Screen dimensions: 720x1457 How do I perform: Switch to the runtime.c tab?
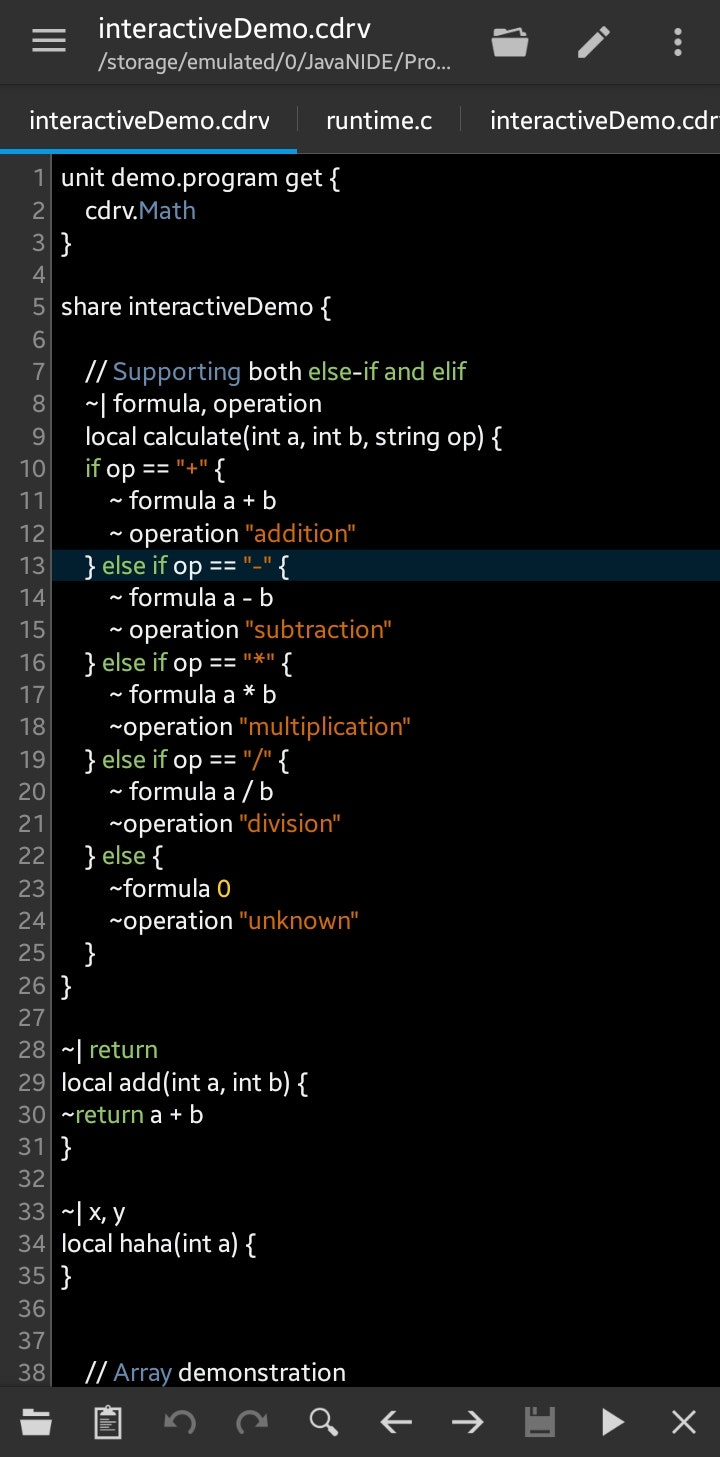tap(378, 120)
